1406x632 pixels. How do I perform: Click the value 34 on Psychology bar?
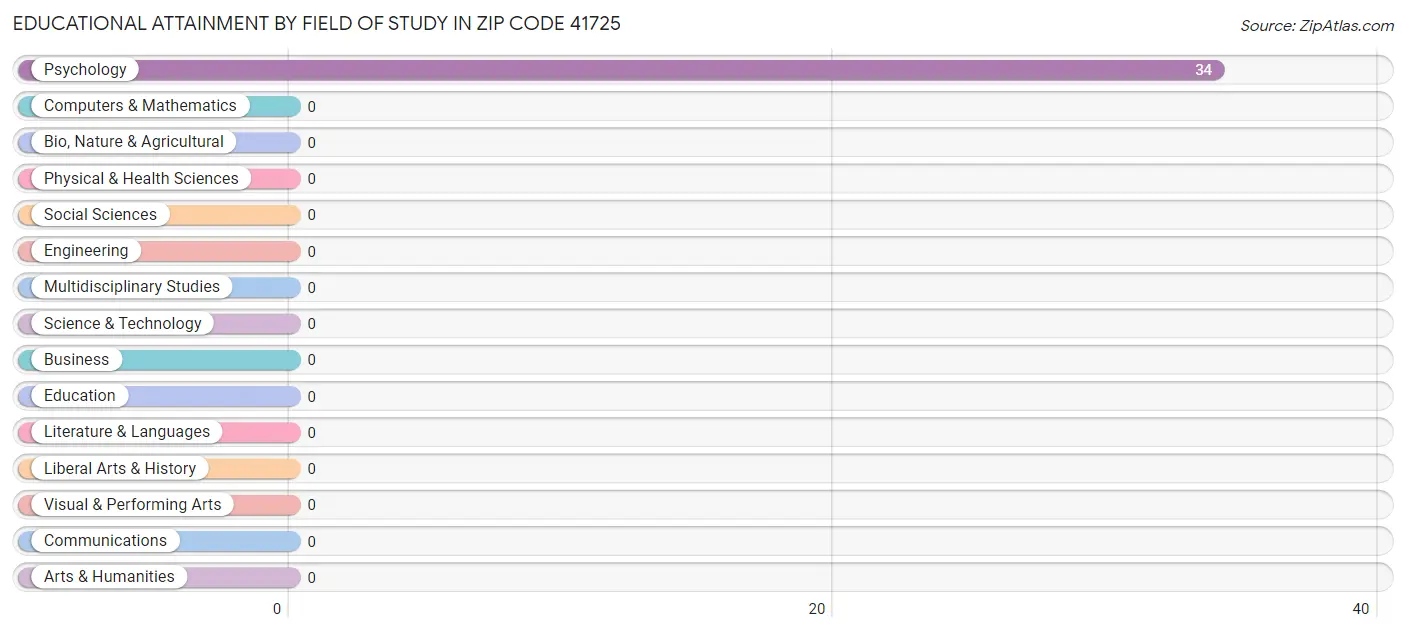click(x=1203, y=70)
